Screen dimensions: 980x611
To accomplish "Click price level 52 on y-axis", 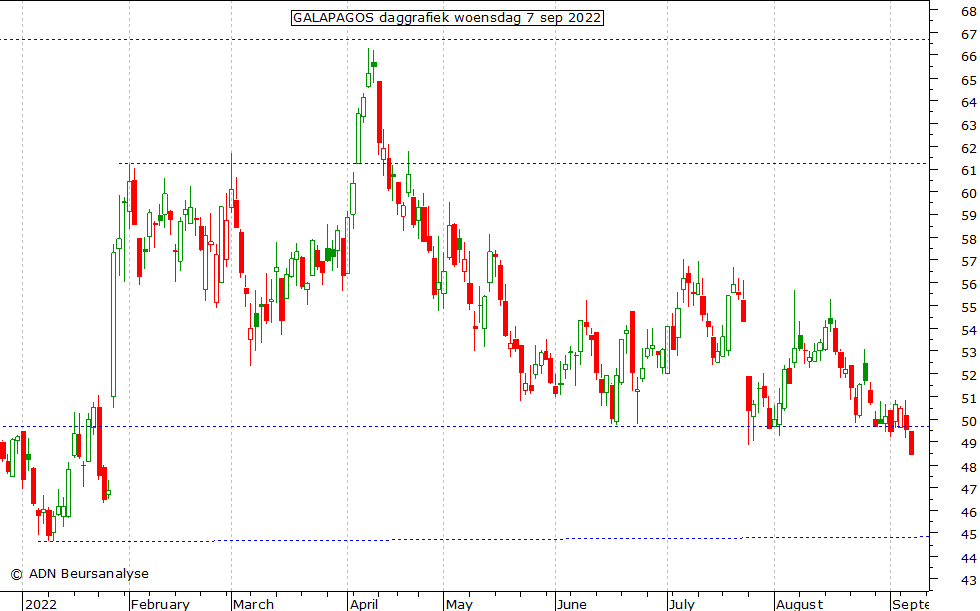I will click(x=969, y=375).
